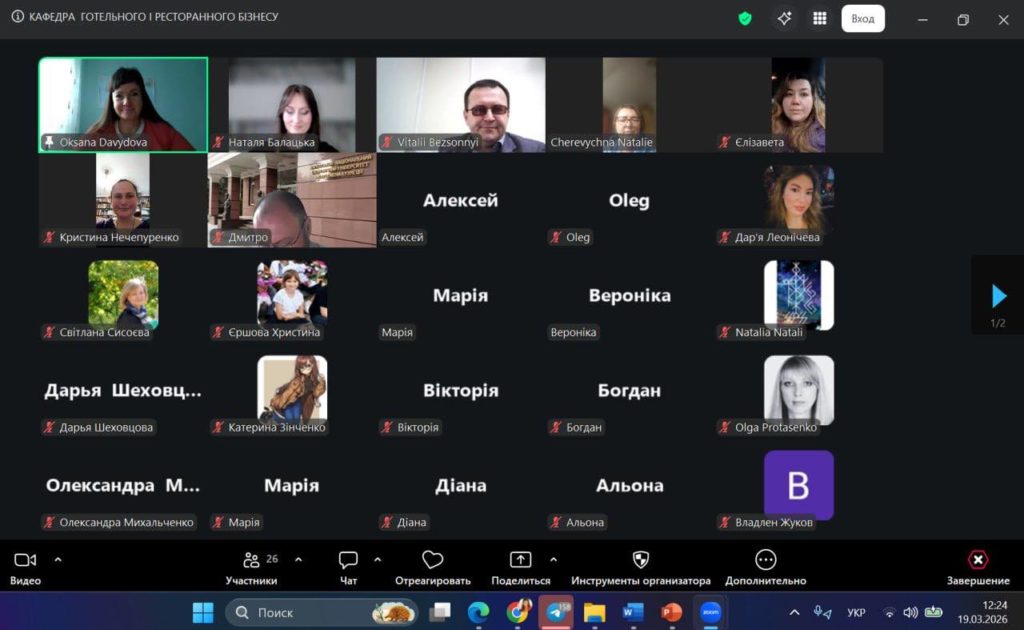Click the Поделиться share screen icon
This screenshot has height=630, width=1024.
click(520, 560)
